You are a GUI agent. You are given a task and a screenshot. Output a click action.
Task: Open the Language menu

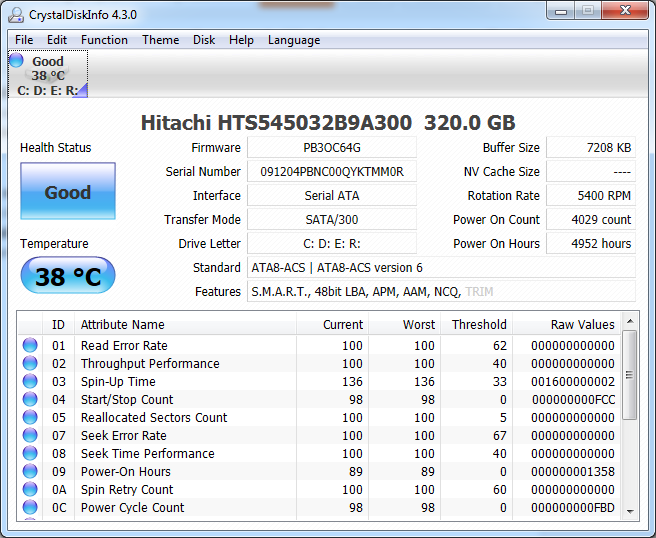tap(294, 40)
